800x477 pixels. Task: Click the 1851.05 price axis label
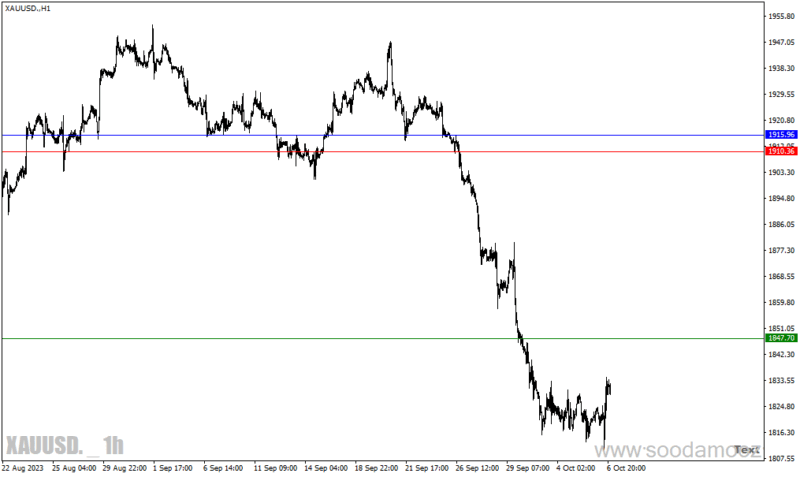(782, 329)
